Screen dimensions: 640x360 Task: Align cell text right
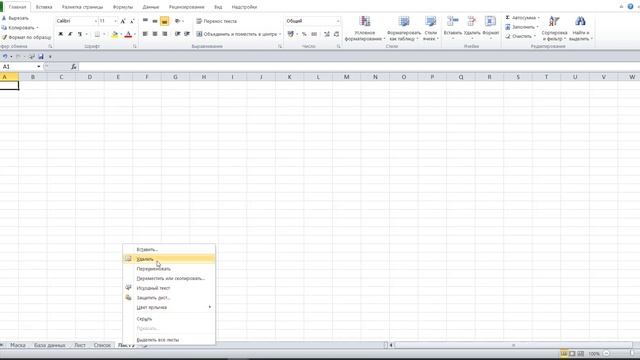coord(164,34)
